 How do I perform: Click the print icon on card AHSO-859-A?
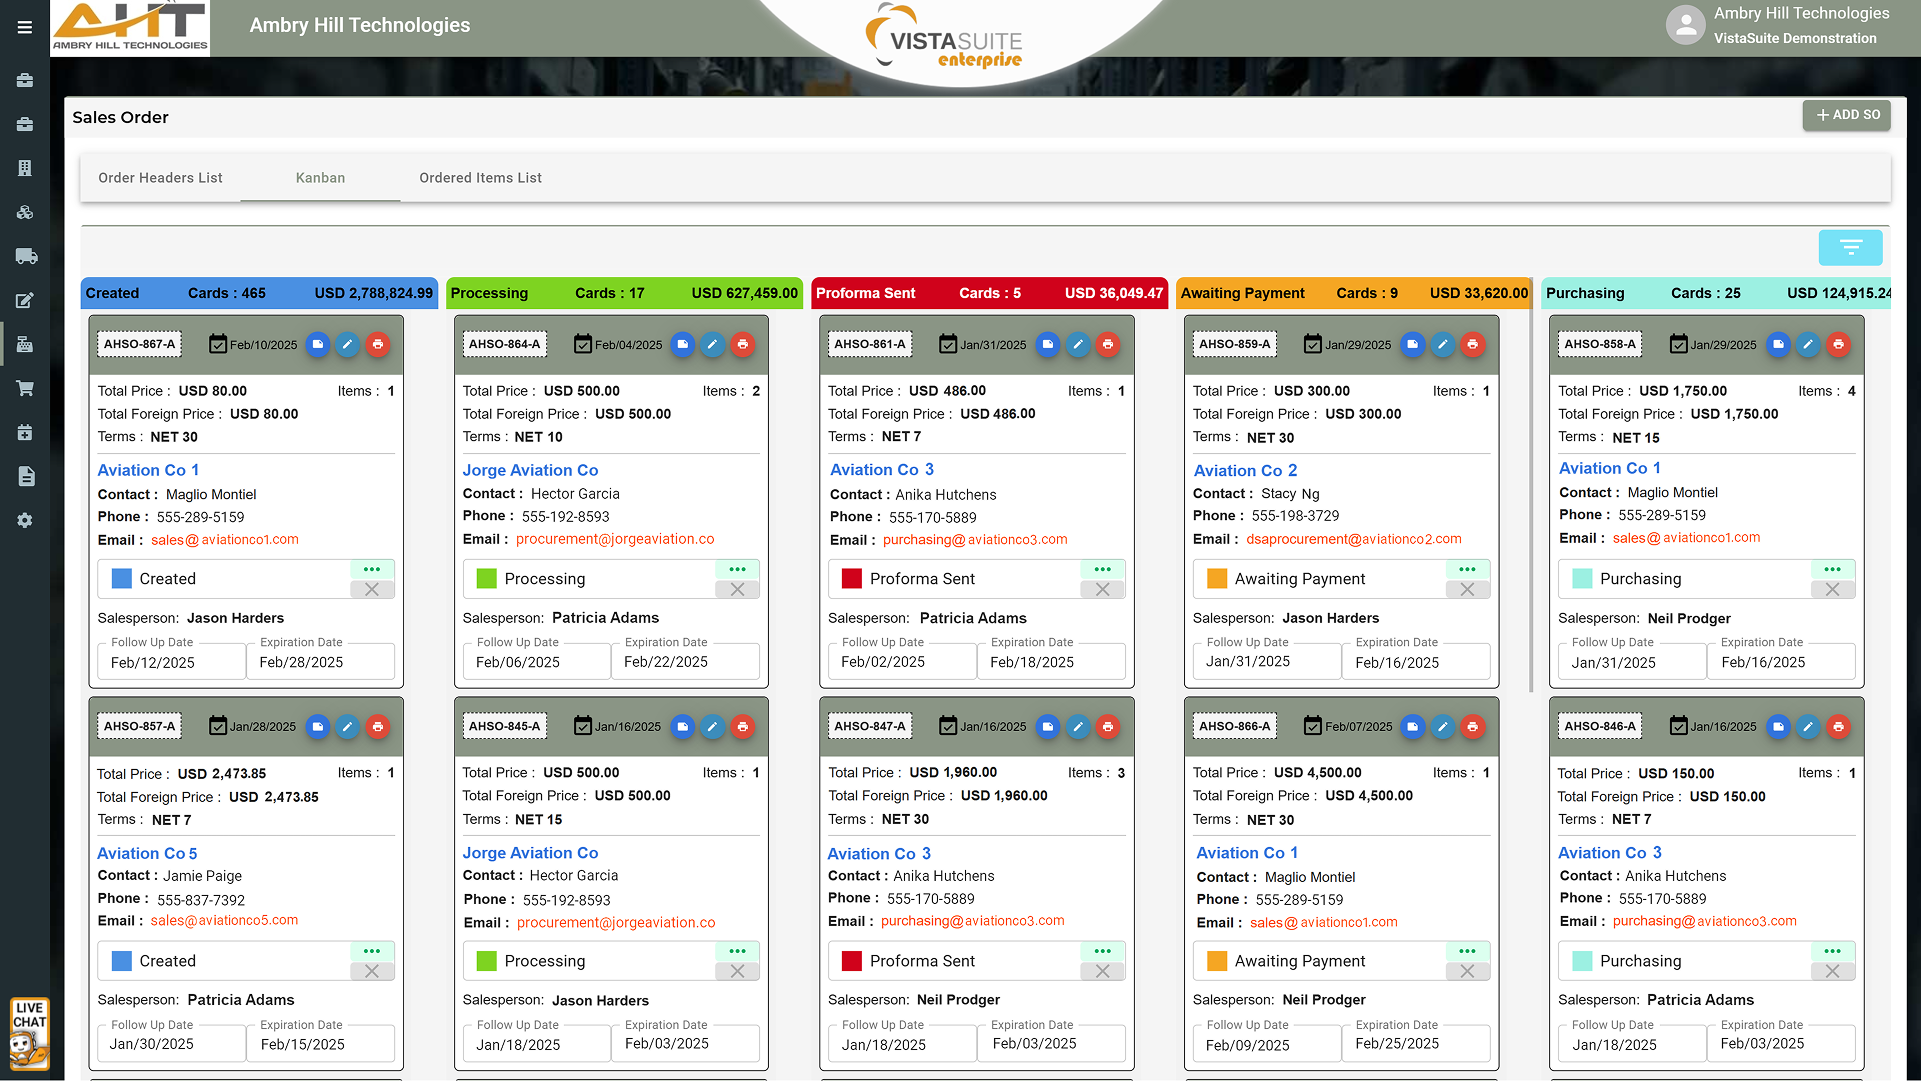(1472, 344)
